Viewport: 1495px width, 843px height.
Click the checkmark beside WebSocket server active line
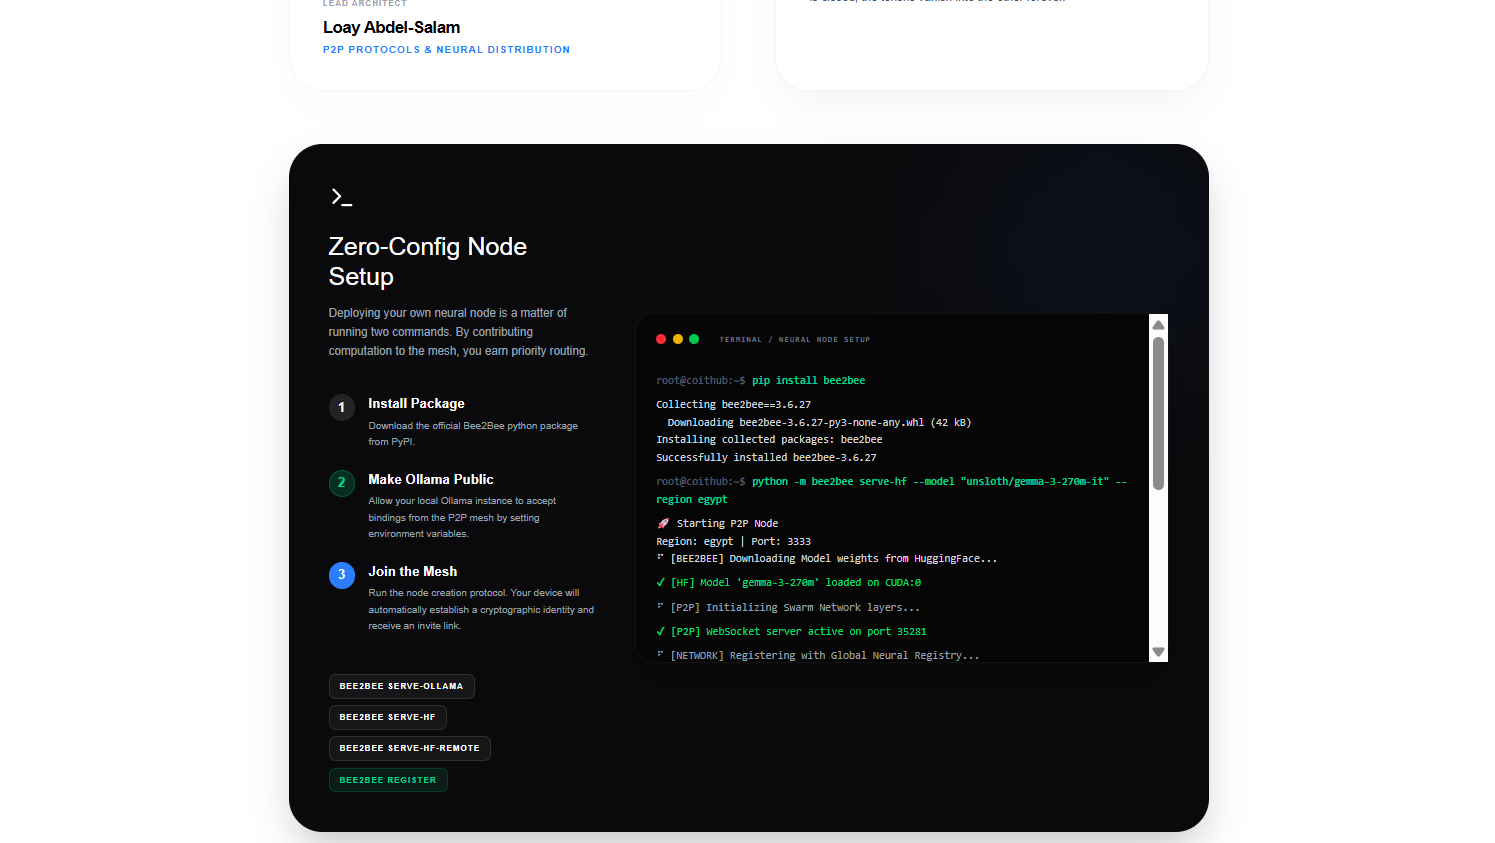click(x=661, y=631)
